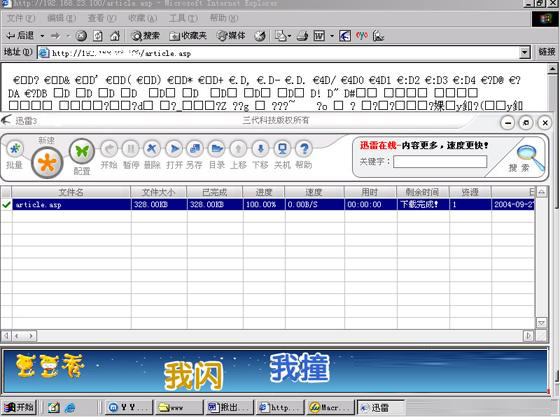Image resolution: width=560 pixels, height=420 pixels.
Task: Click the 删除 delete icon
Action: [x=152, y=149]
